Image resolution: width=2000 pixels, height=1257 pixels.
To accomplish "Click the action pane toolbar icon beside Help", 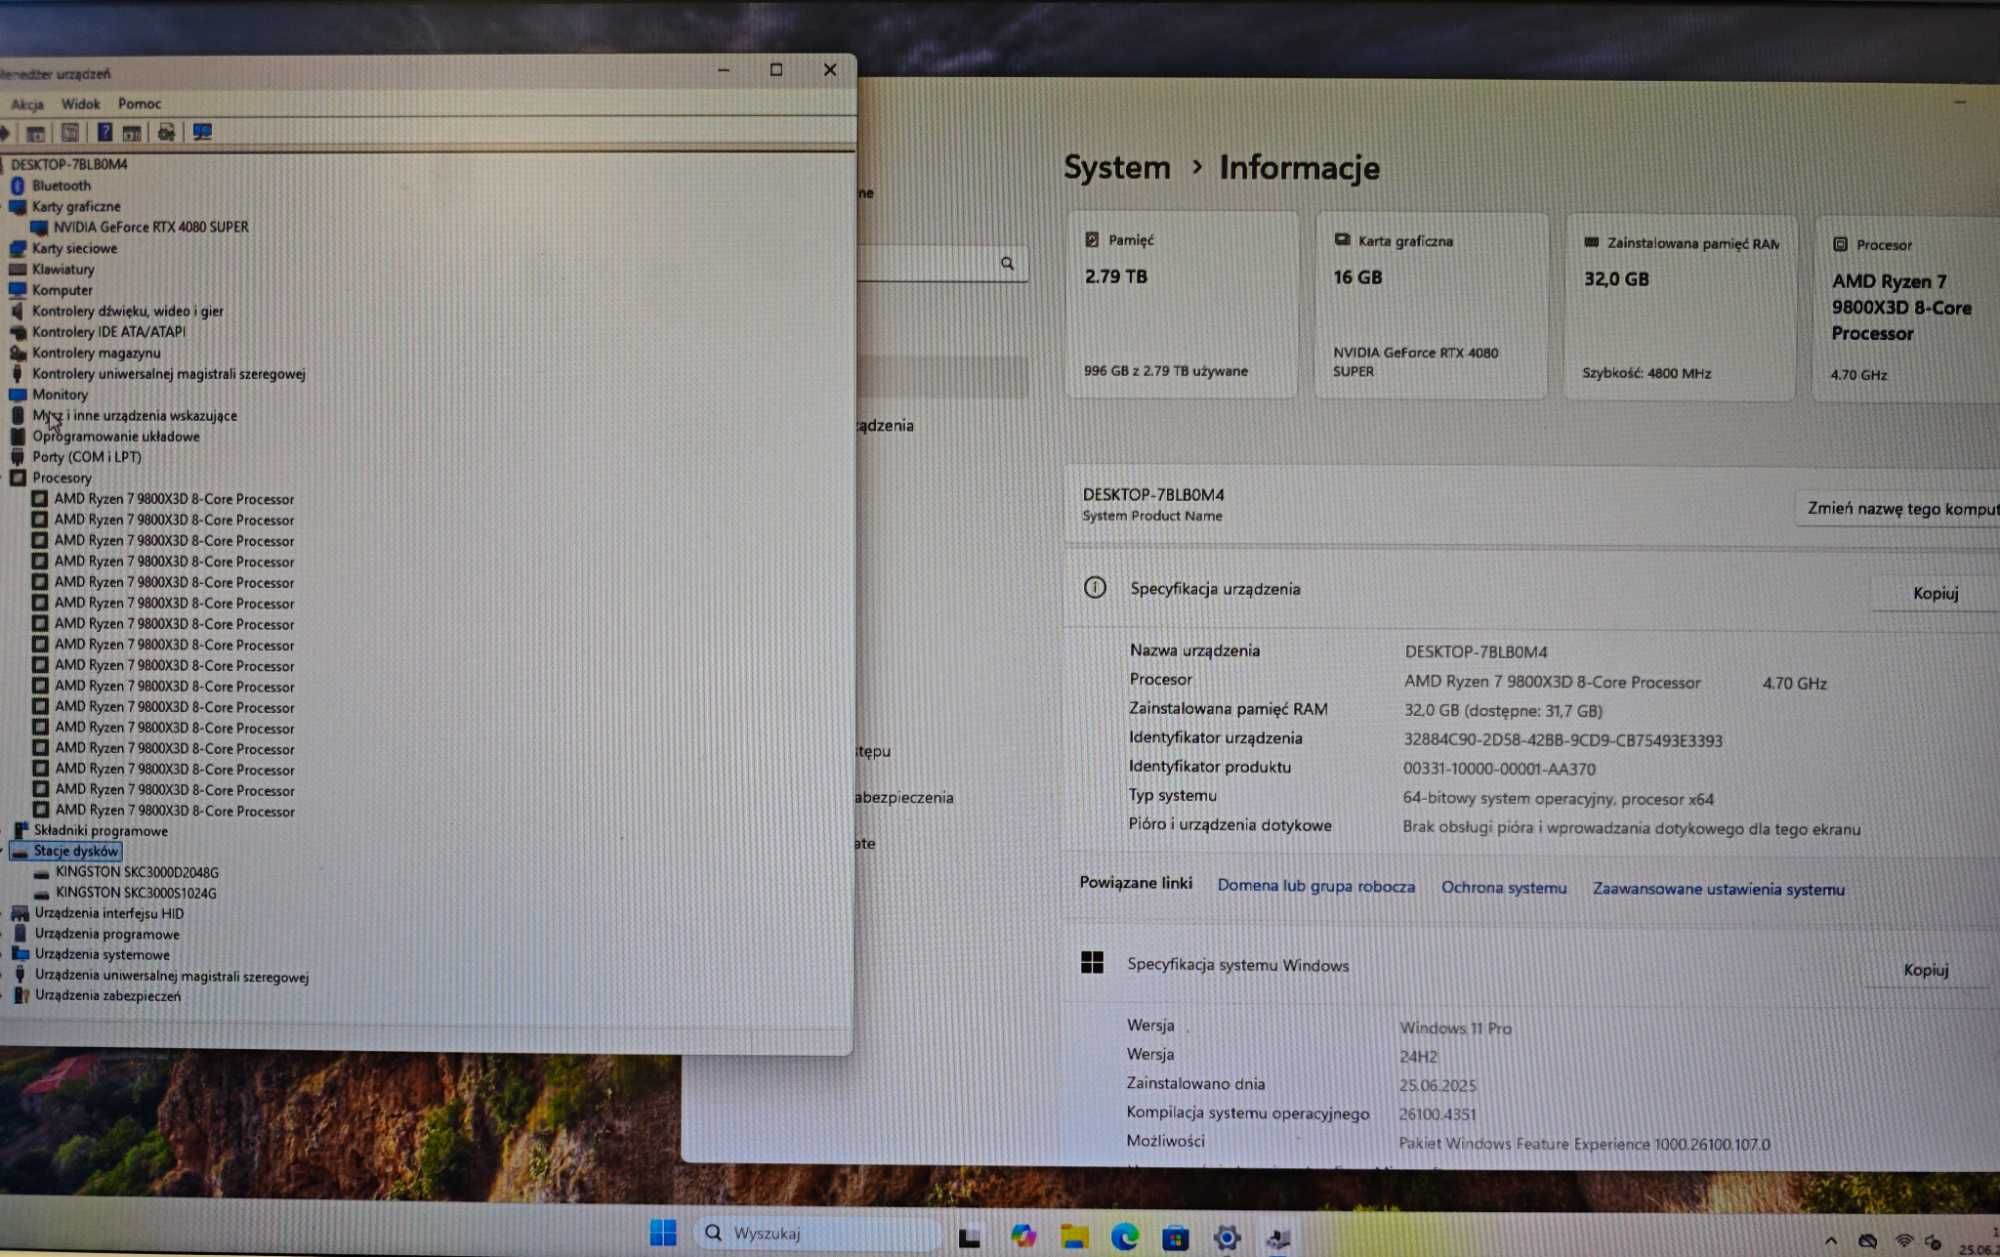I will [132, 133].
